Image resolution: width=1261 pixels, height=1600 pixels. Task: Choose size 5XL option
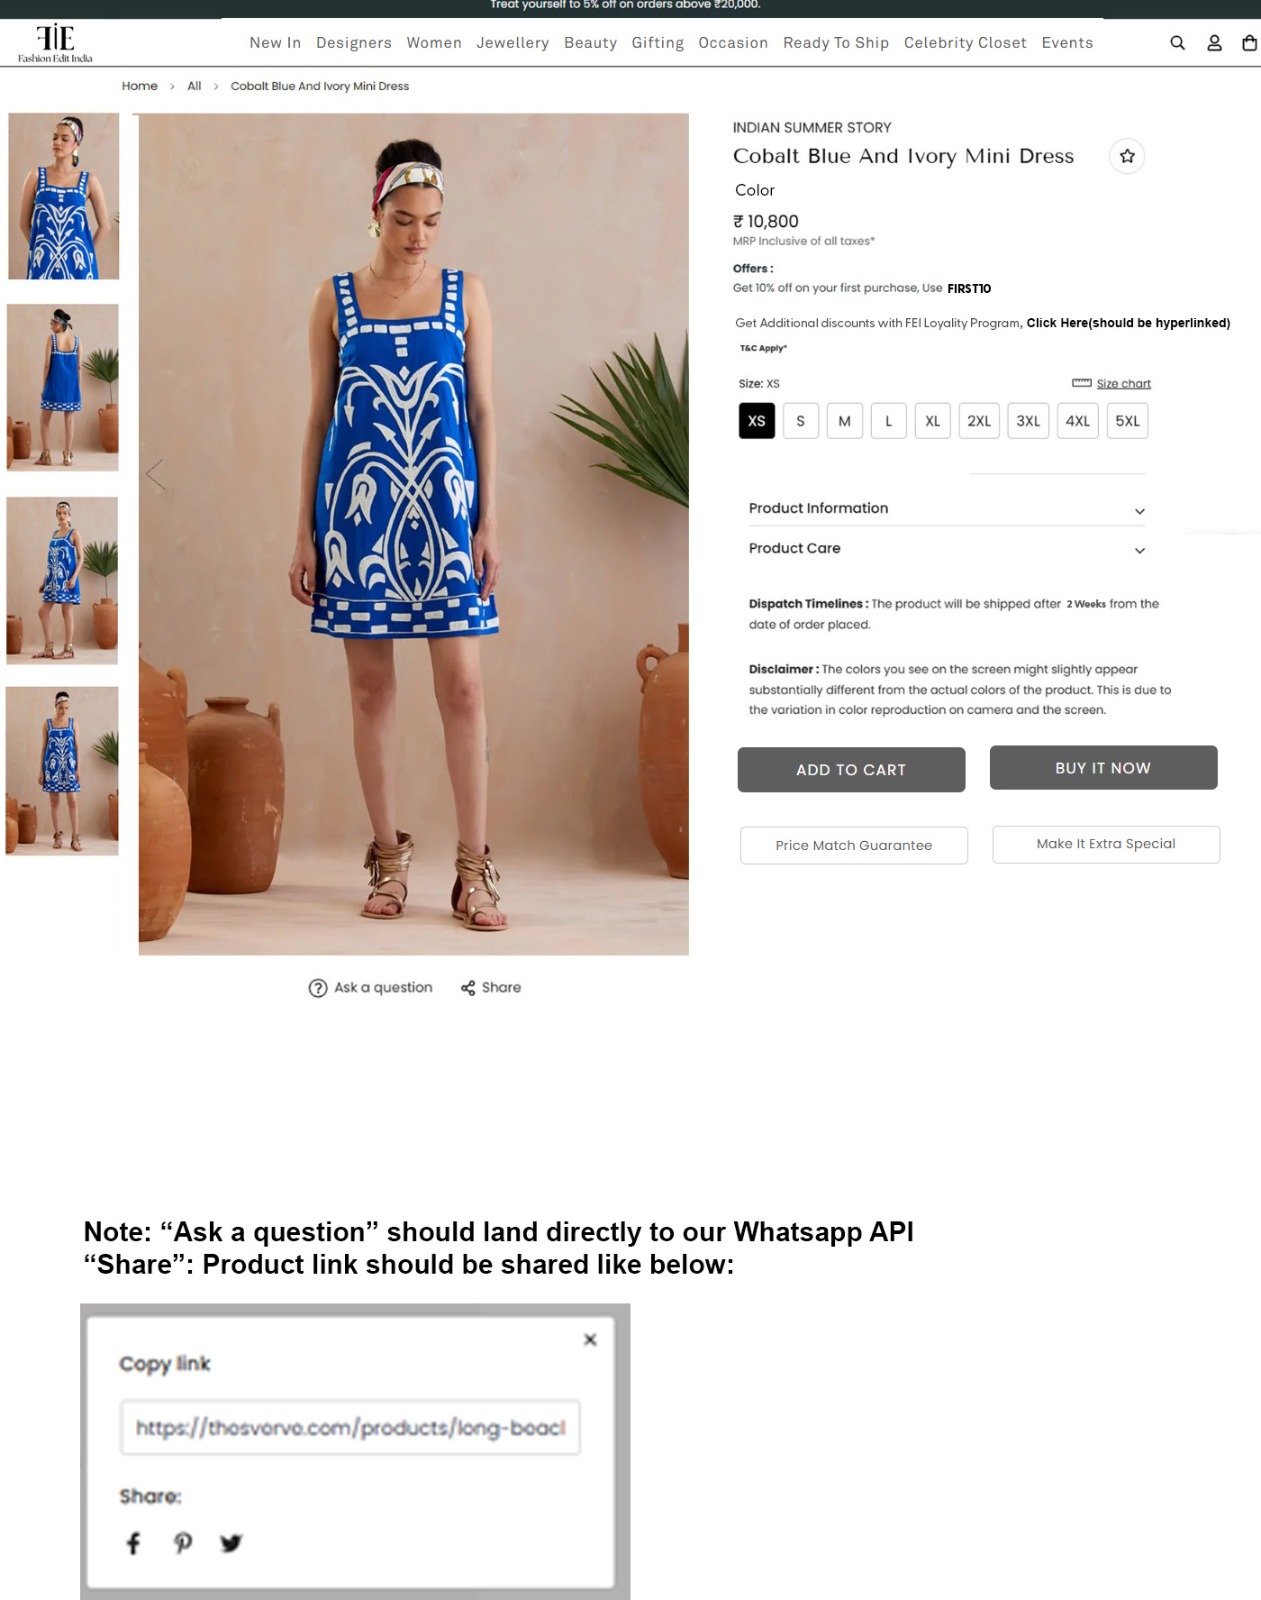click(x=1127, y=421)
